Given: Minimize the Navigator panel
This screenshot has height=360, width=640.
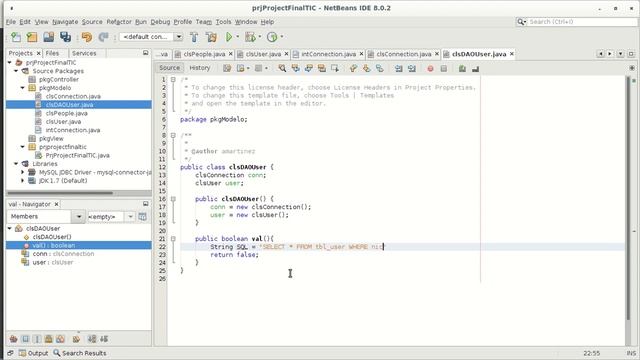Looking at the screenshot, I should pyautogui.click(x=145, y=204).
